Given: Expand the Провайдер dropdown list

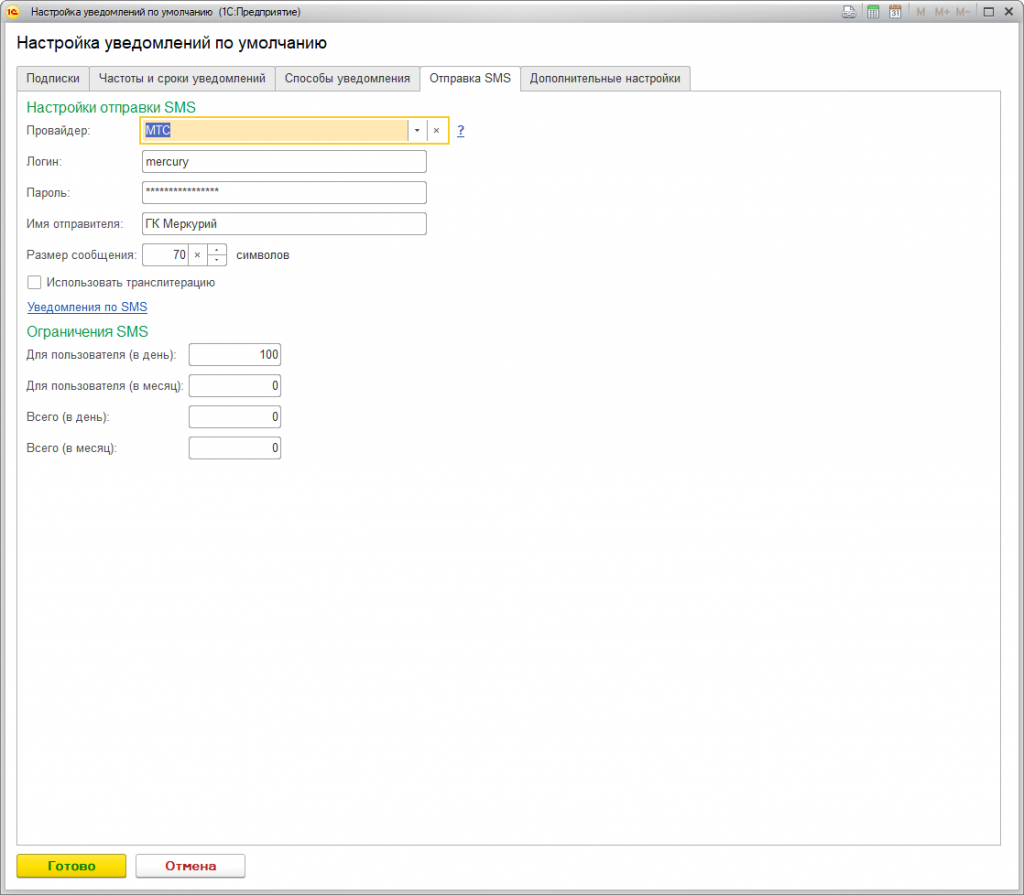Looking at the screenshot, I should pos(417,131).
